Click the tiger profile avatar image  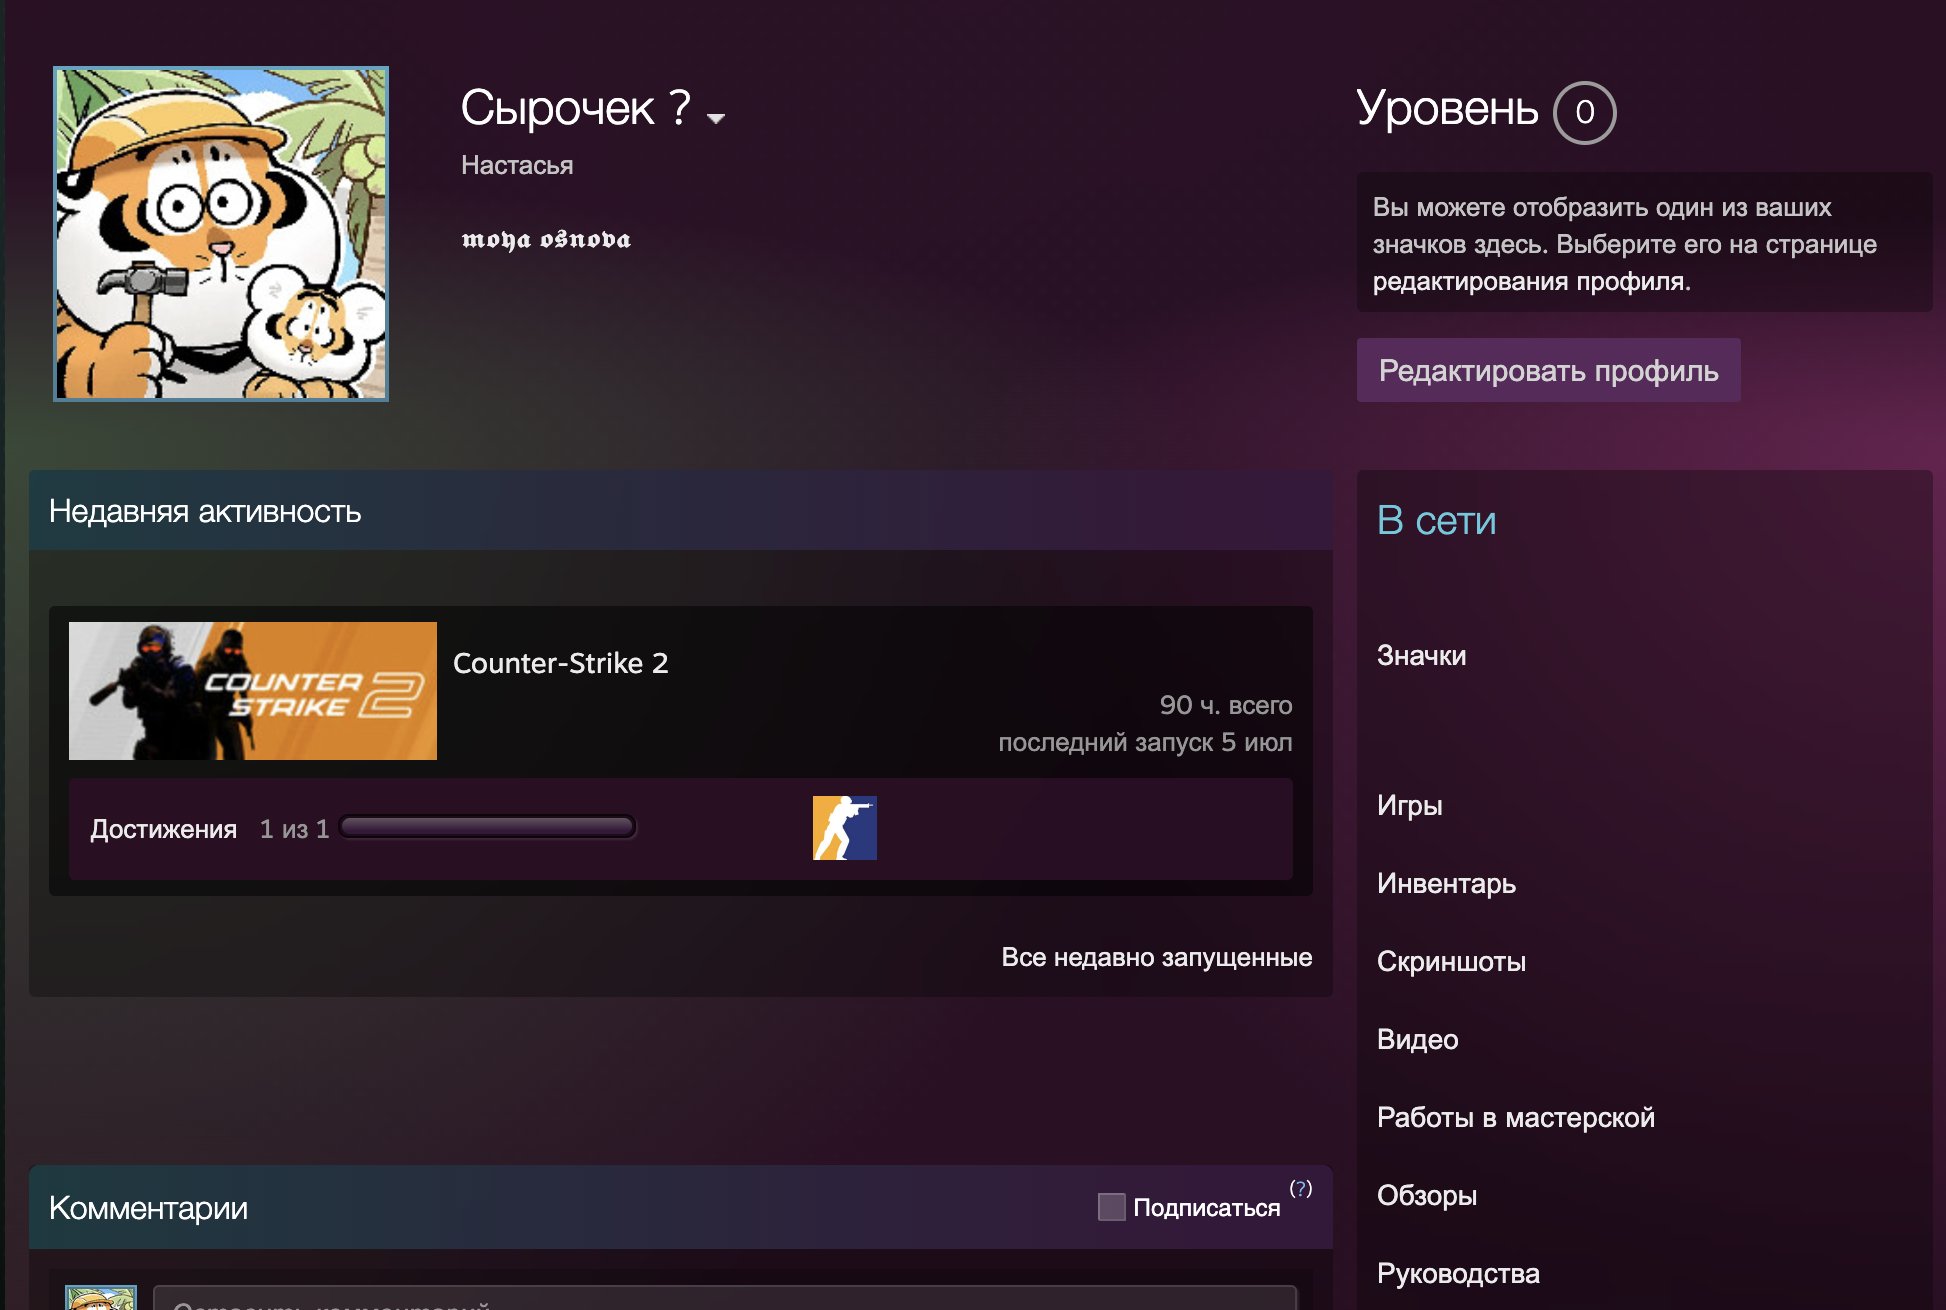[x=221, y=234]
